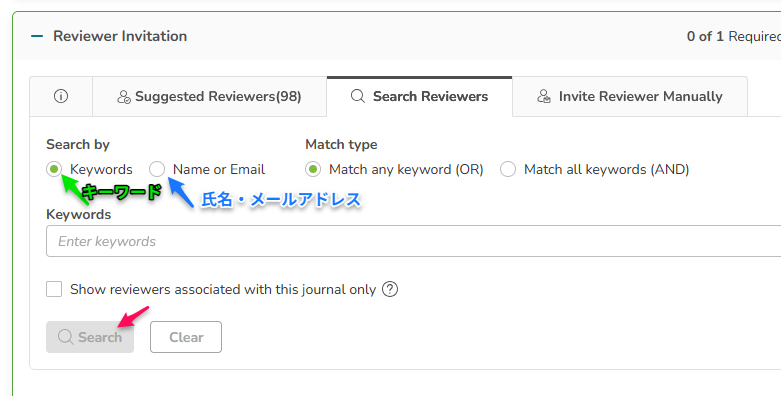Tick Show reviewers associated with this journal only
The image size is (781, 396).
[54, 289]
